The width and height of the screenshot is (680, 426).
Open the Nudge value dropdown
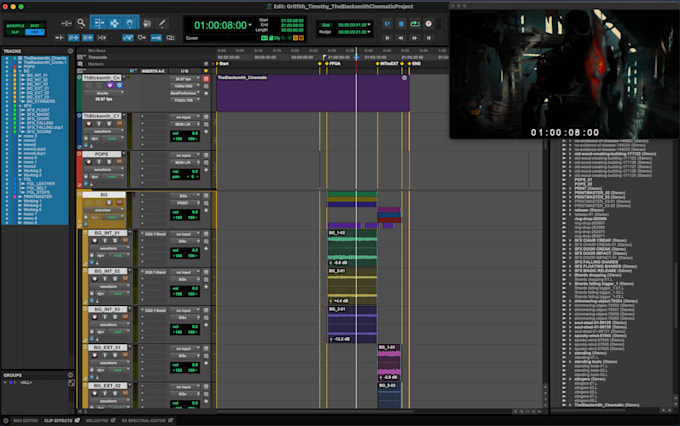369,32
